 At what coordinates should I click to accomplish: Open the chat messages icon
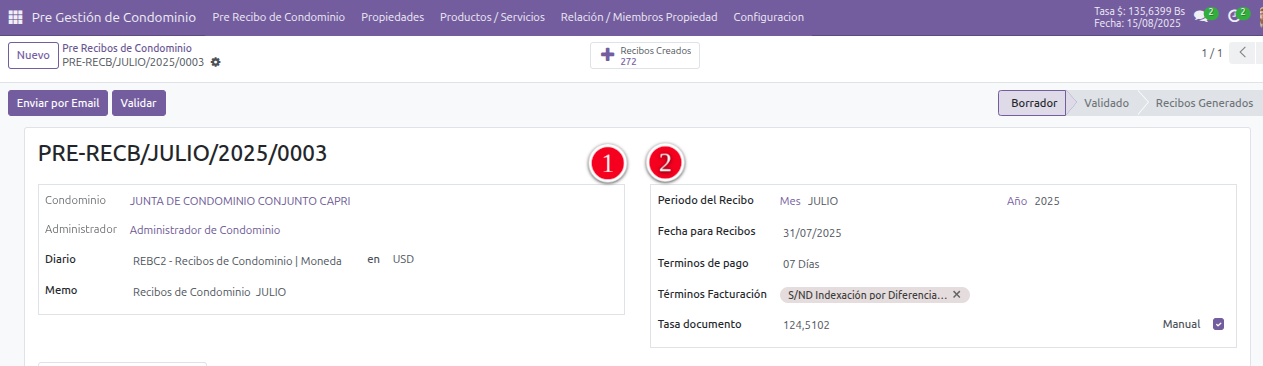tap(1200, 17)
